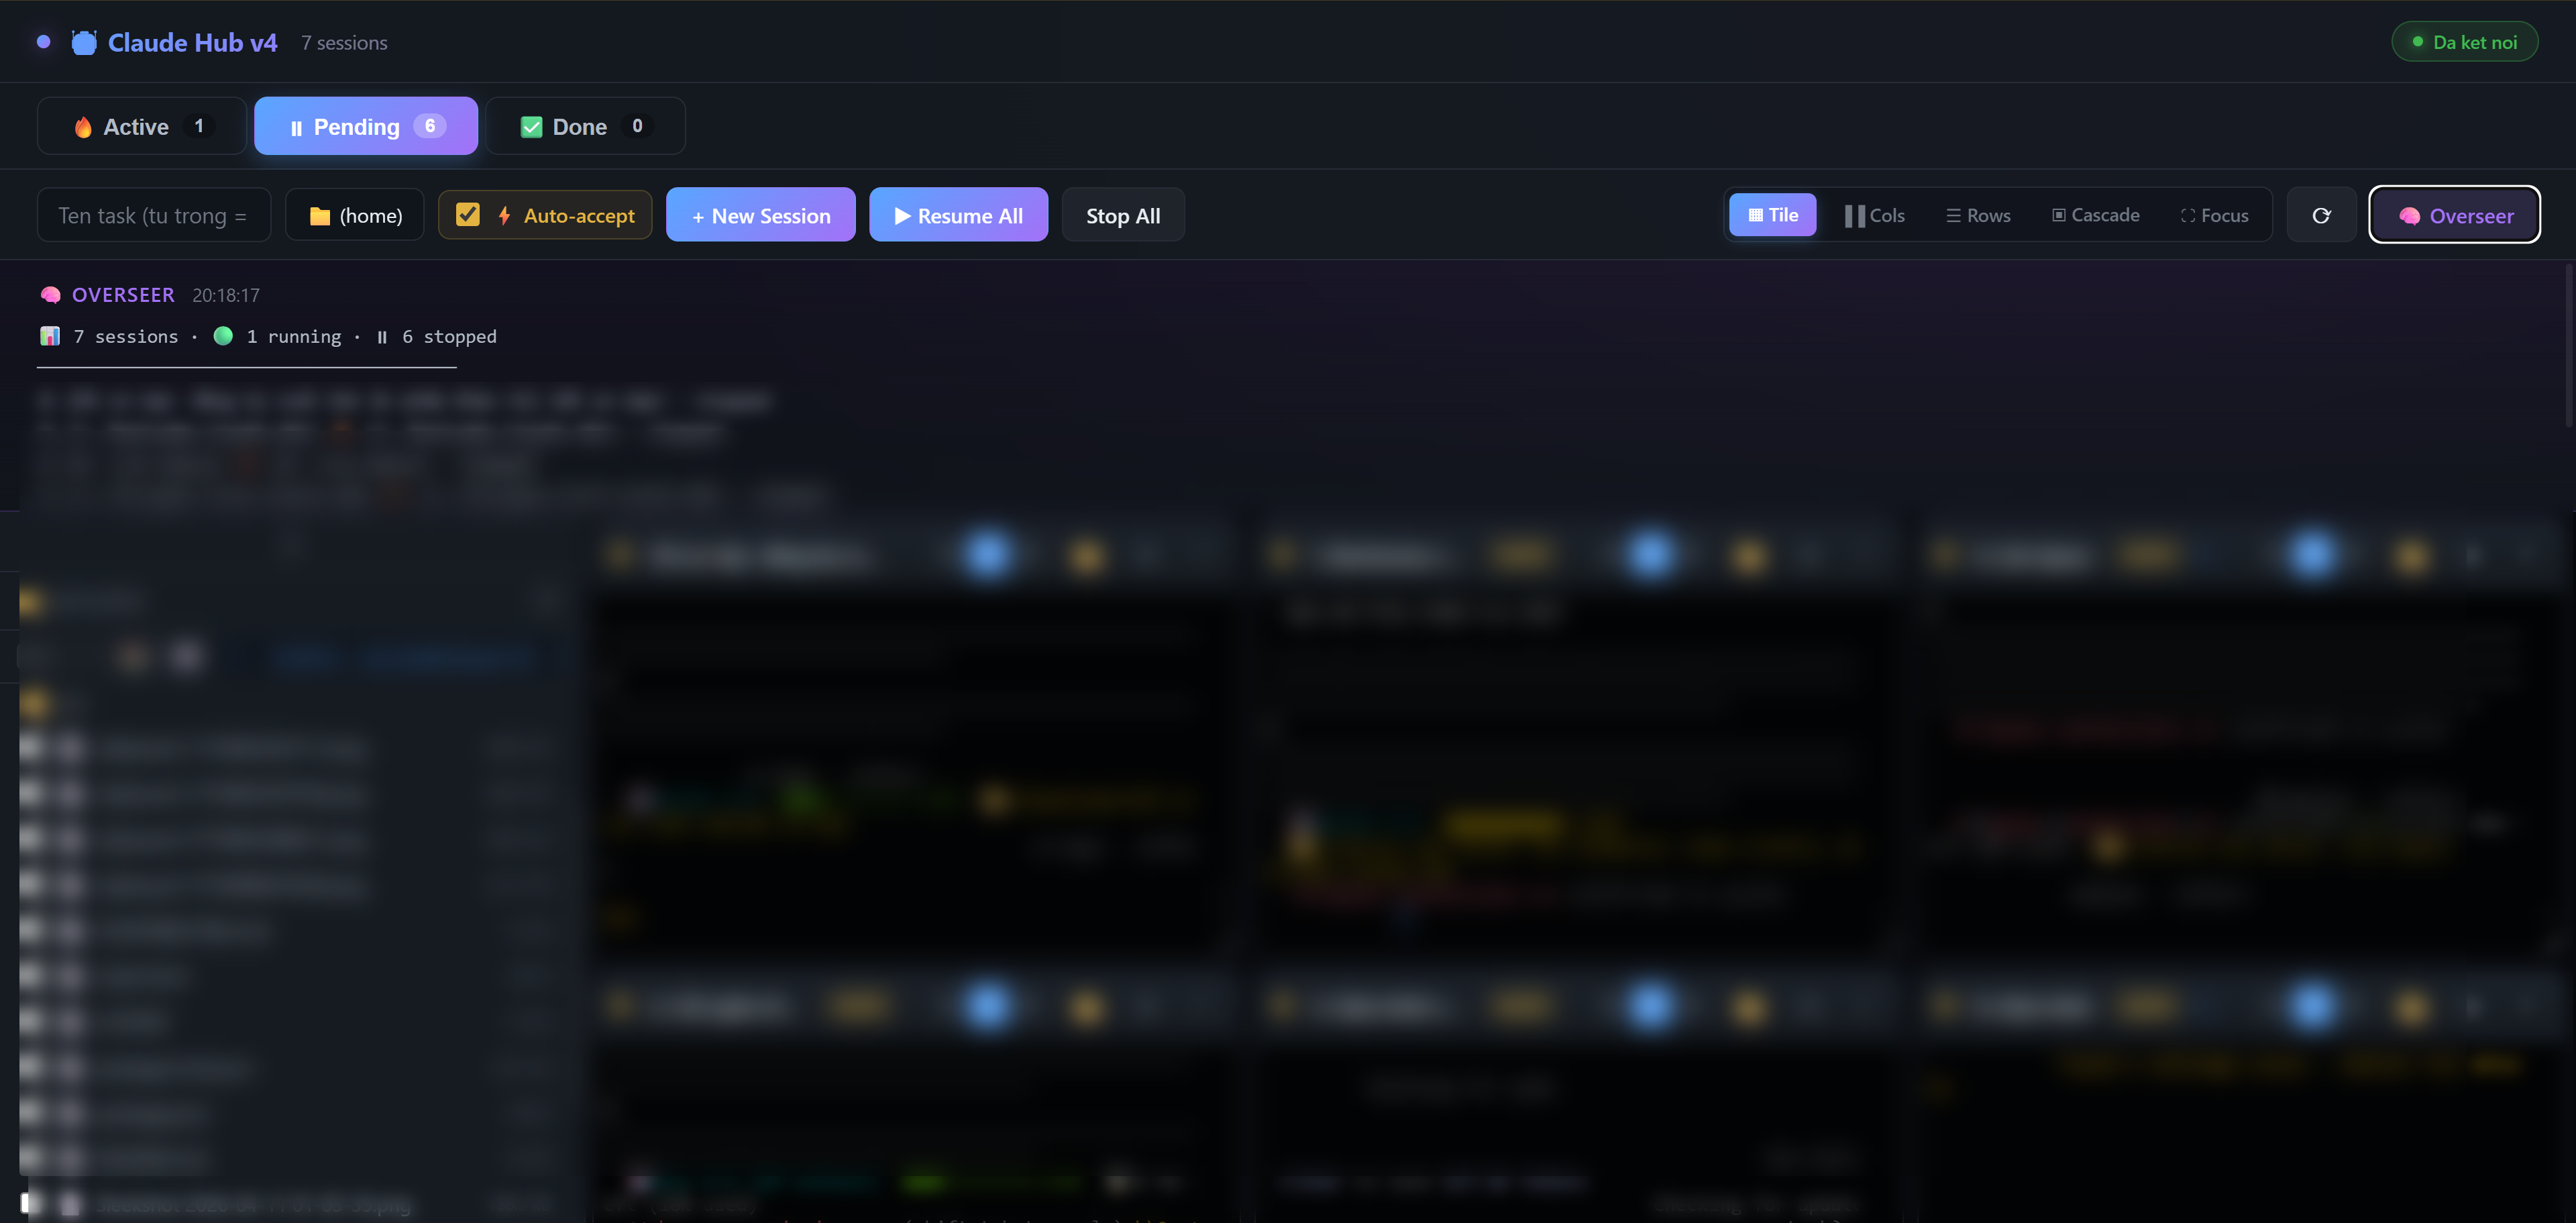Click the Da ket noi status badge

[x=2464, y=42]
